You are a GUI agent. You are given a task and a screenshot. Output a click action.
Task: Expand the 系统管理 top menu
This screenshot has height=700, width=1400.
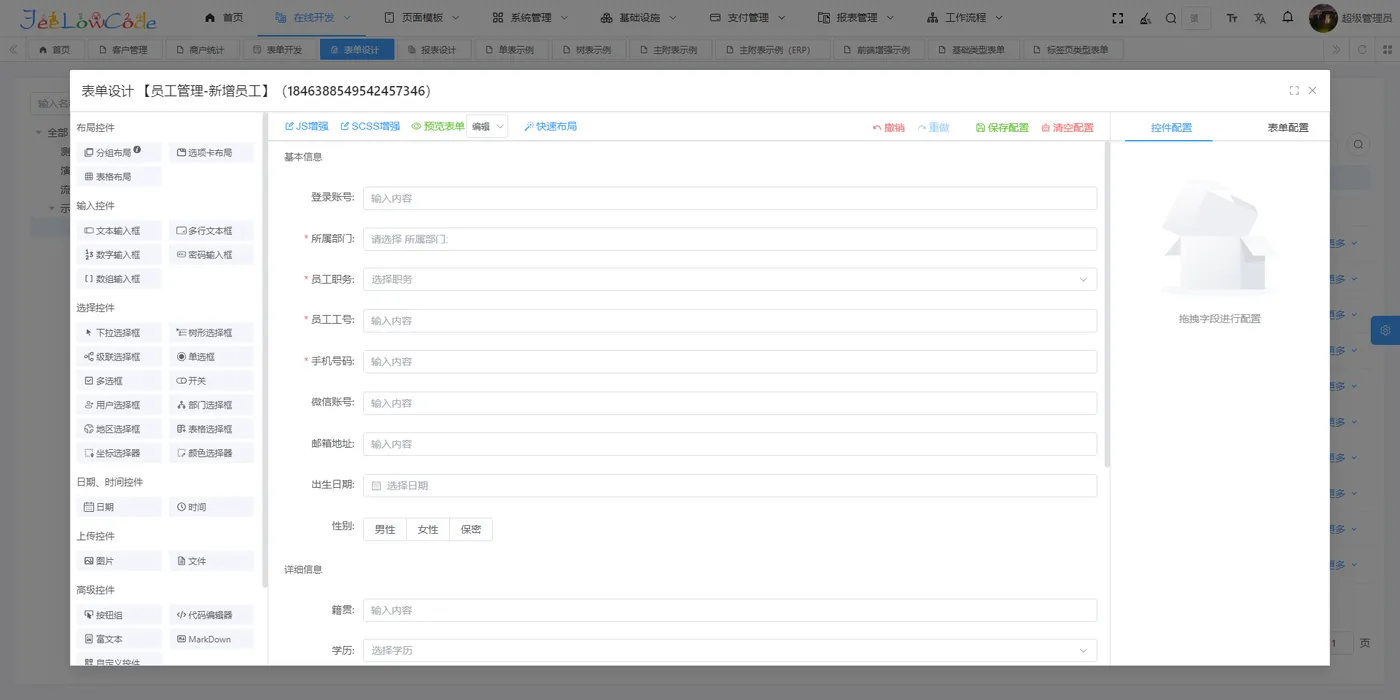[530, 18]
